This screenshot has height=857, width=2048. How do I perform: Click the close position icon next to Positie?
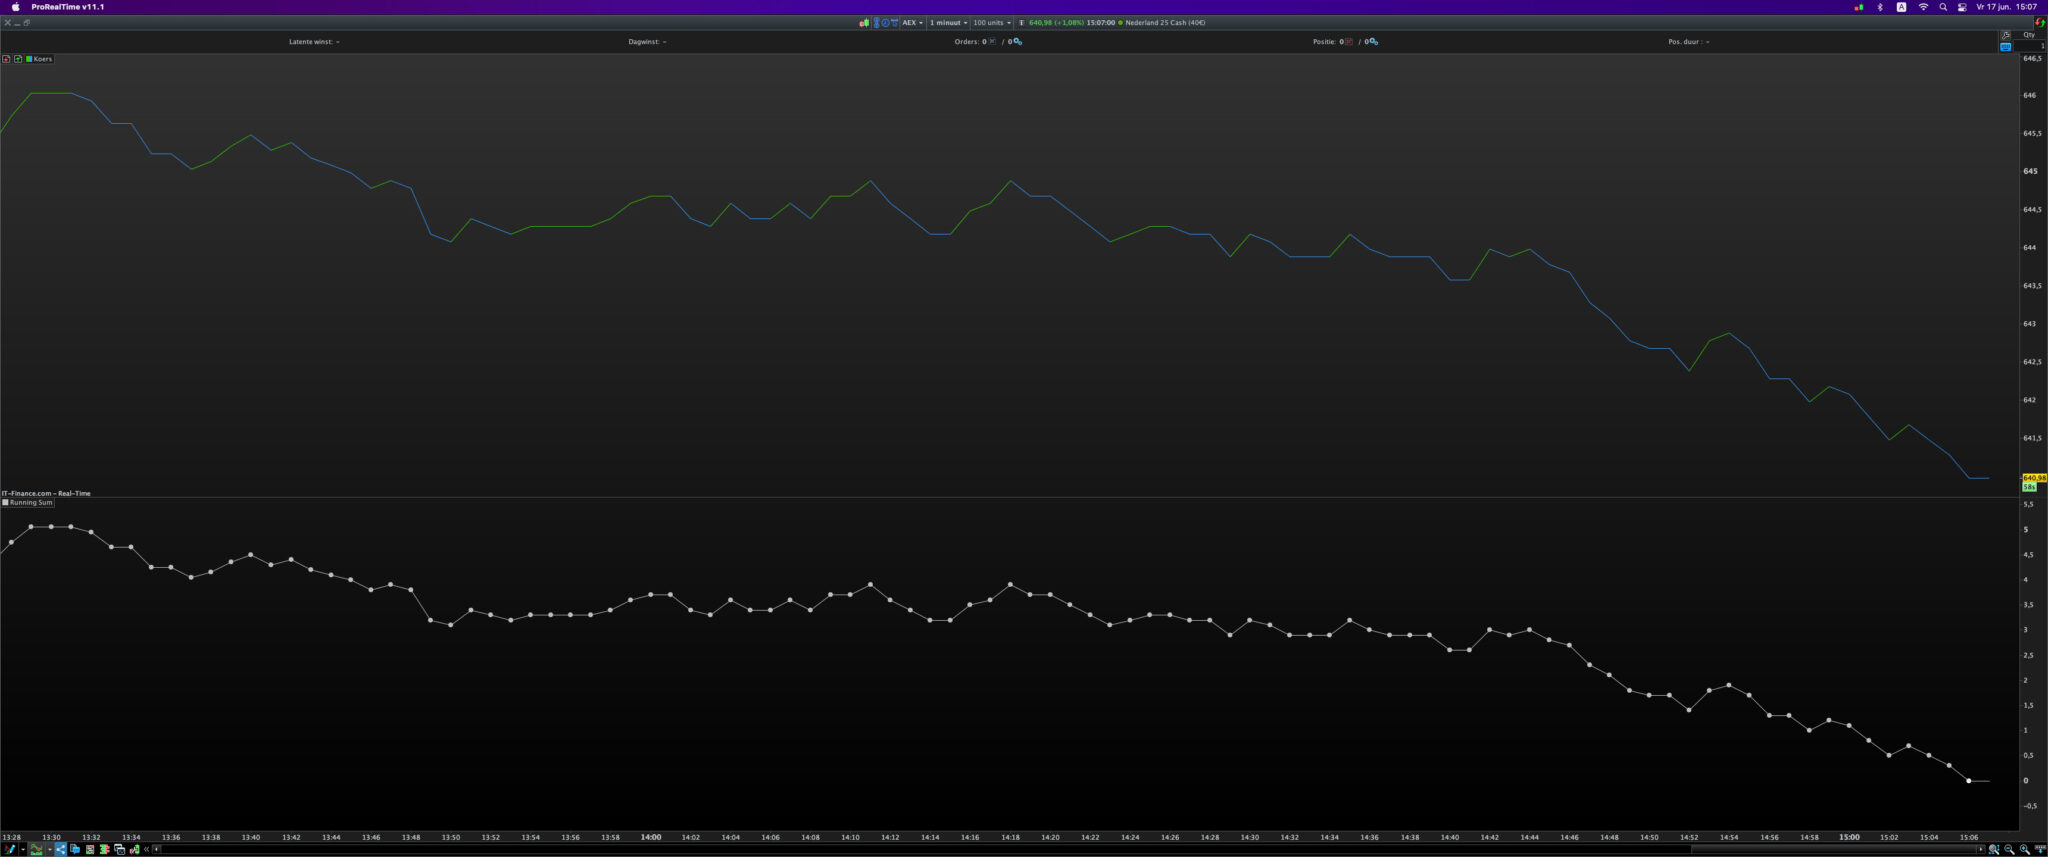[x=1349, y=42]
